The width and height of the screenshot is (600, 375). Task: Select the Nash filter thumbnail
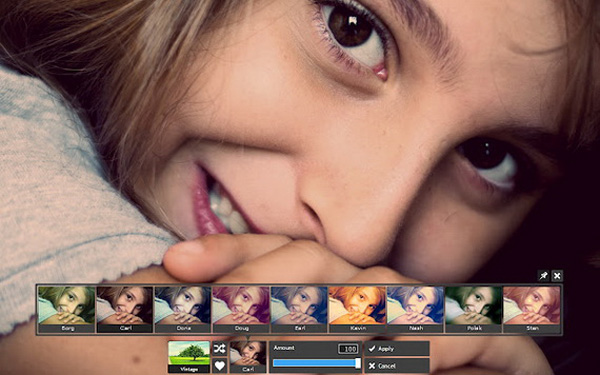(416, 309)
